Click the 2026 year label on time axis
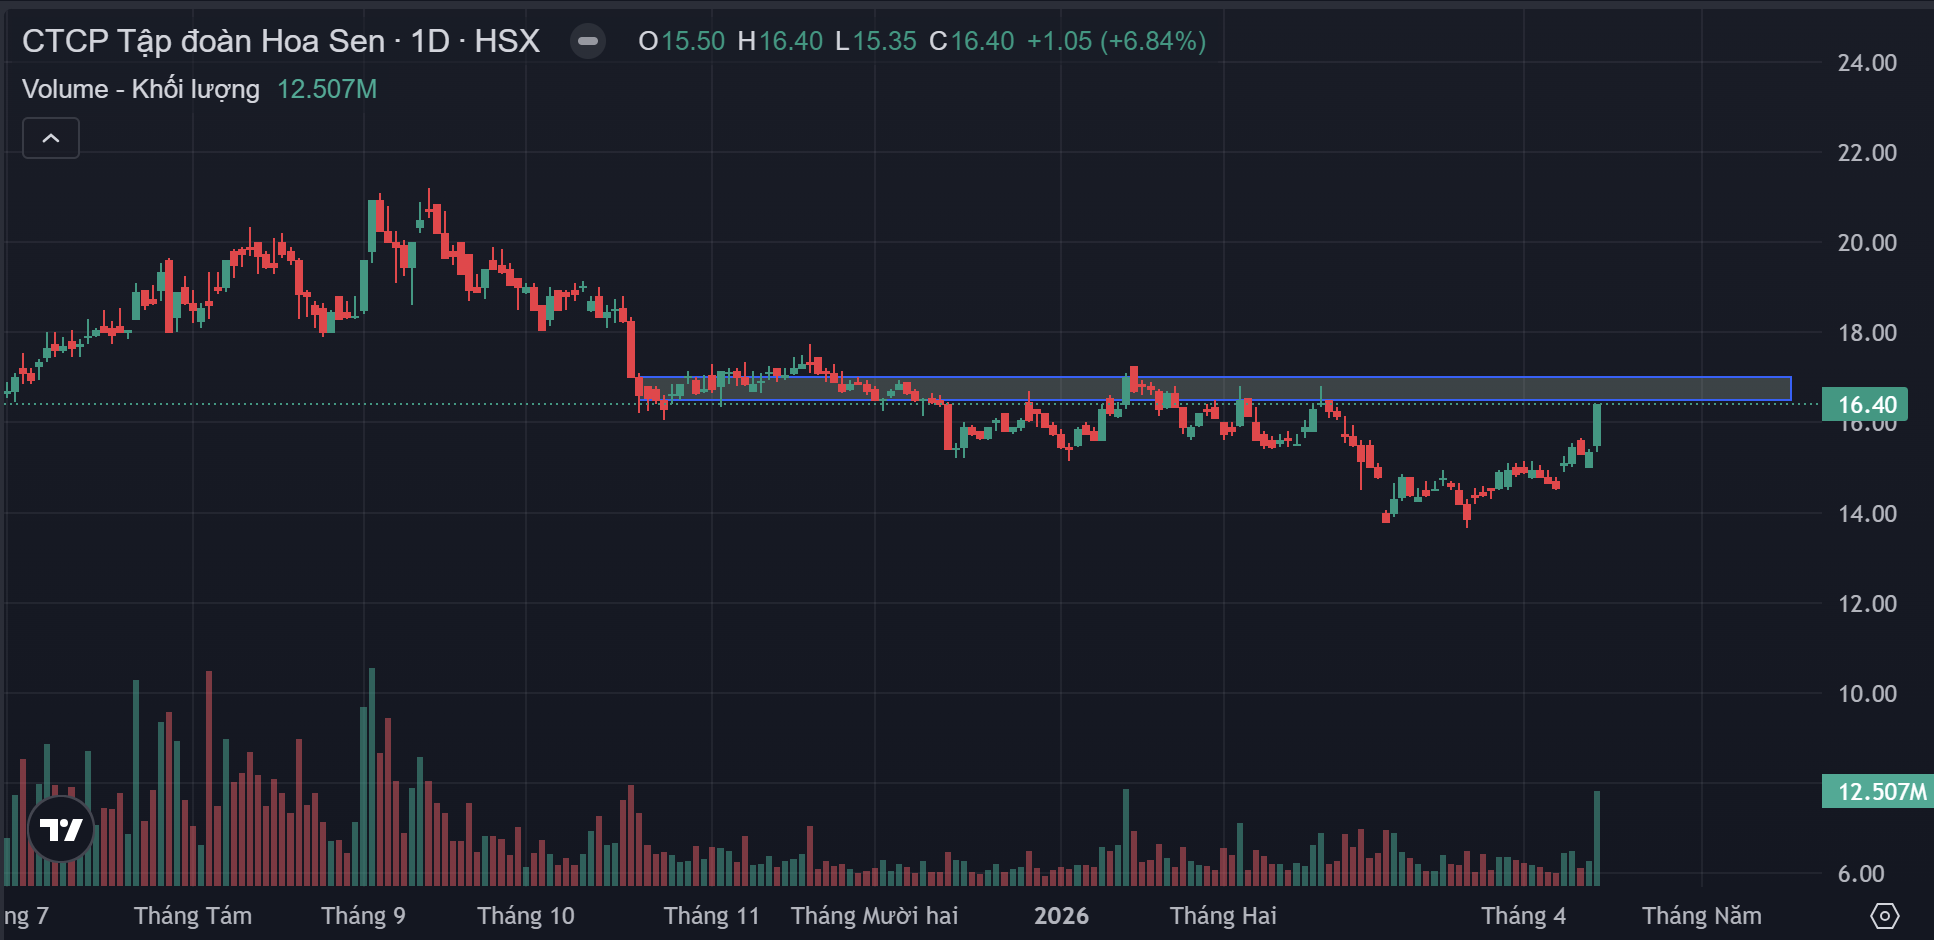Viewport: 1934px width, 940px height. point(1061,915)
